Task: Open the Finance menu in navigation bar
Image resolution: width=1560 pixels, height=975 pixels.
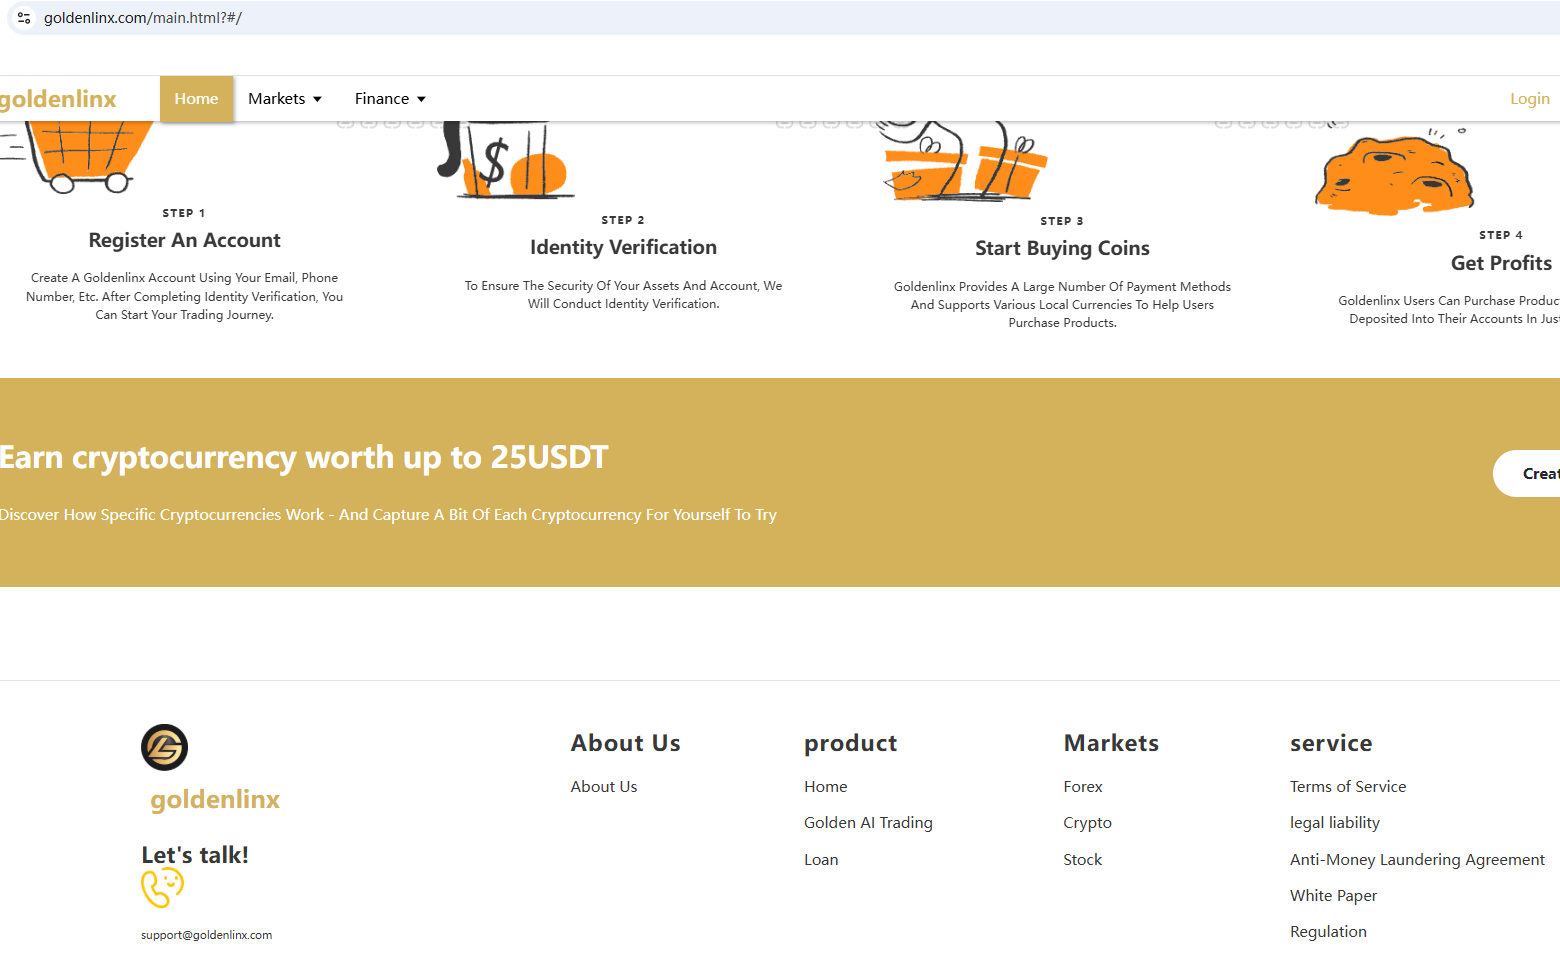Action: click(x=390, y=99)
